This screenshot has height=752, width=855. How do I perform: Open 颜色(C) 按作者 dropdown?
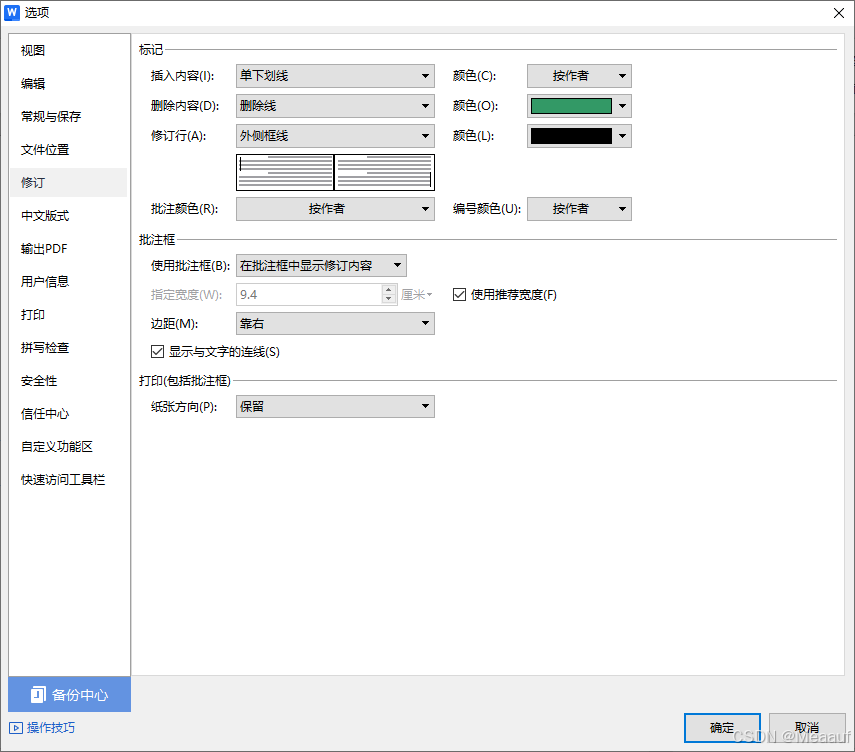579,76
